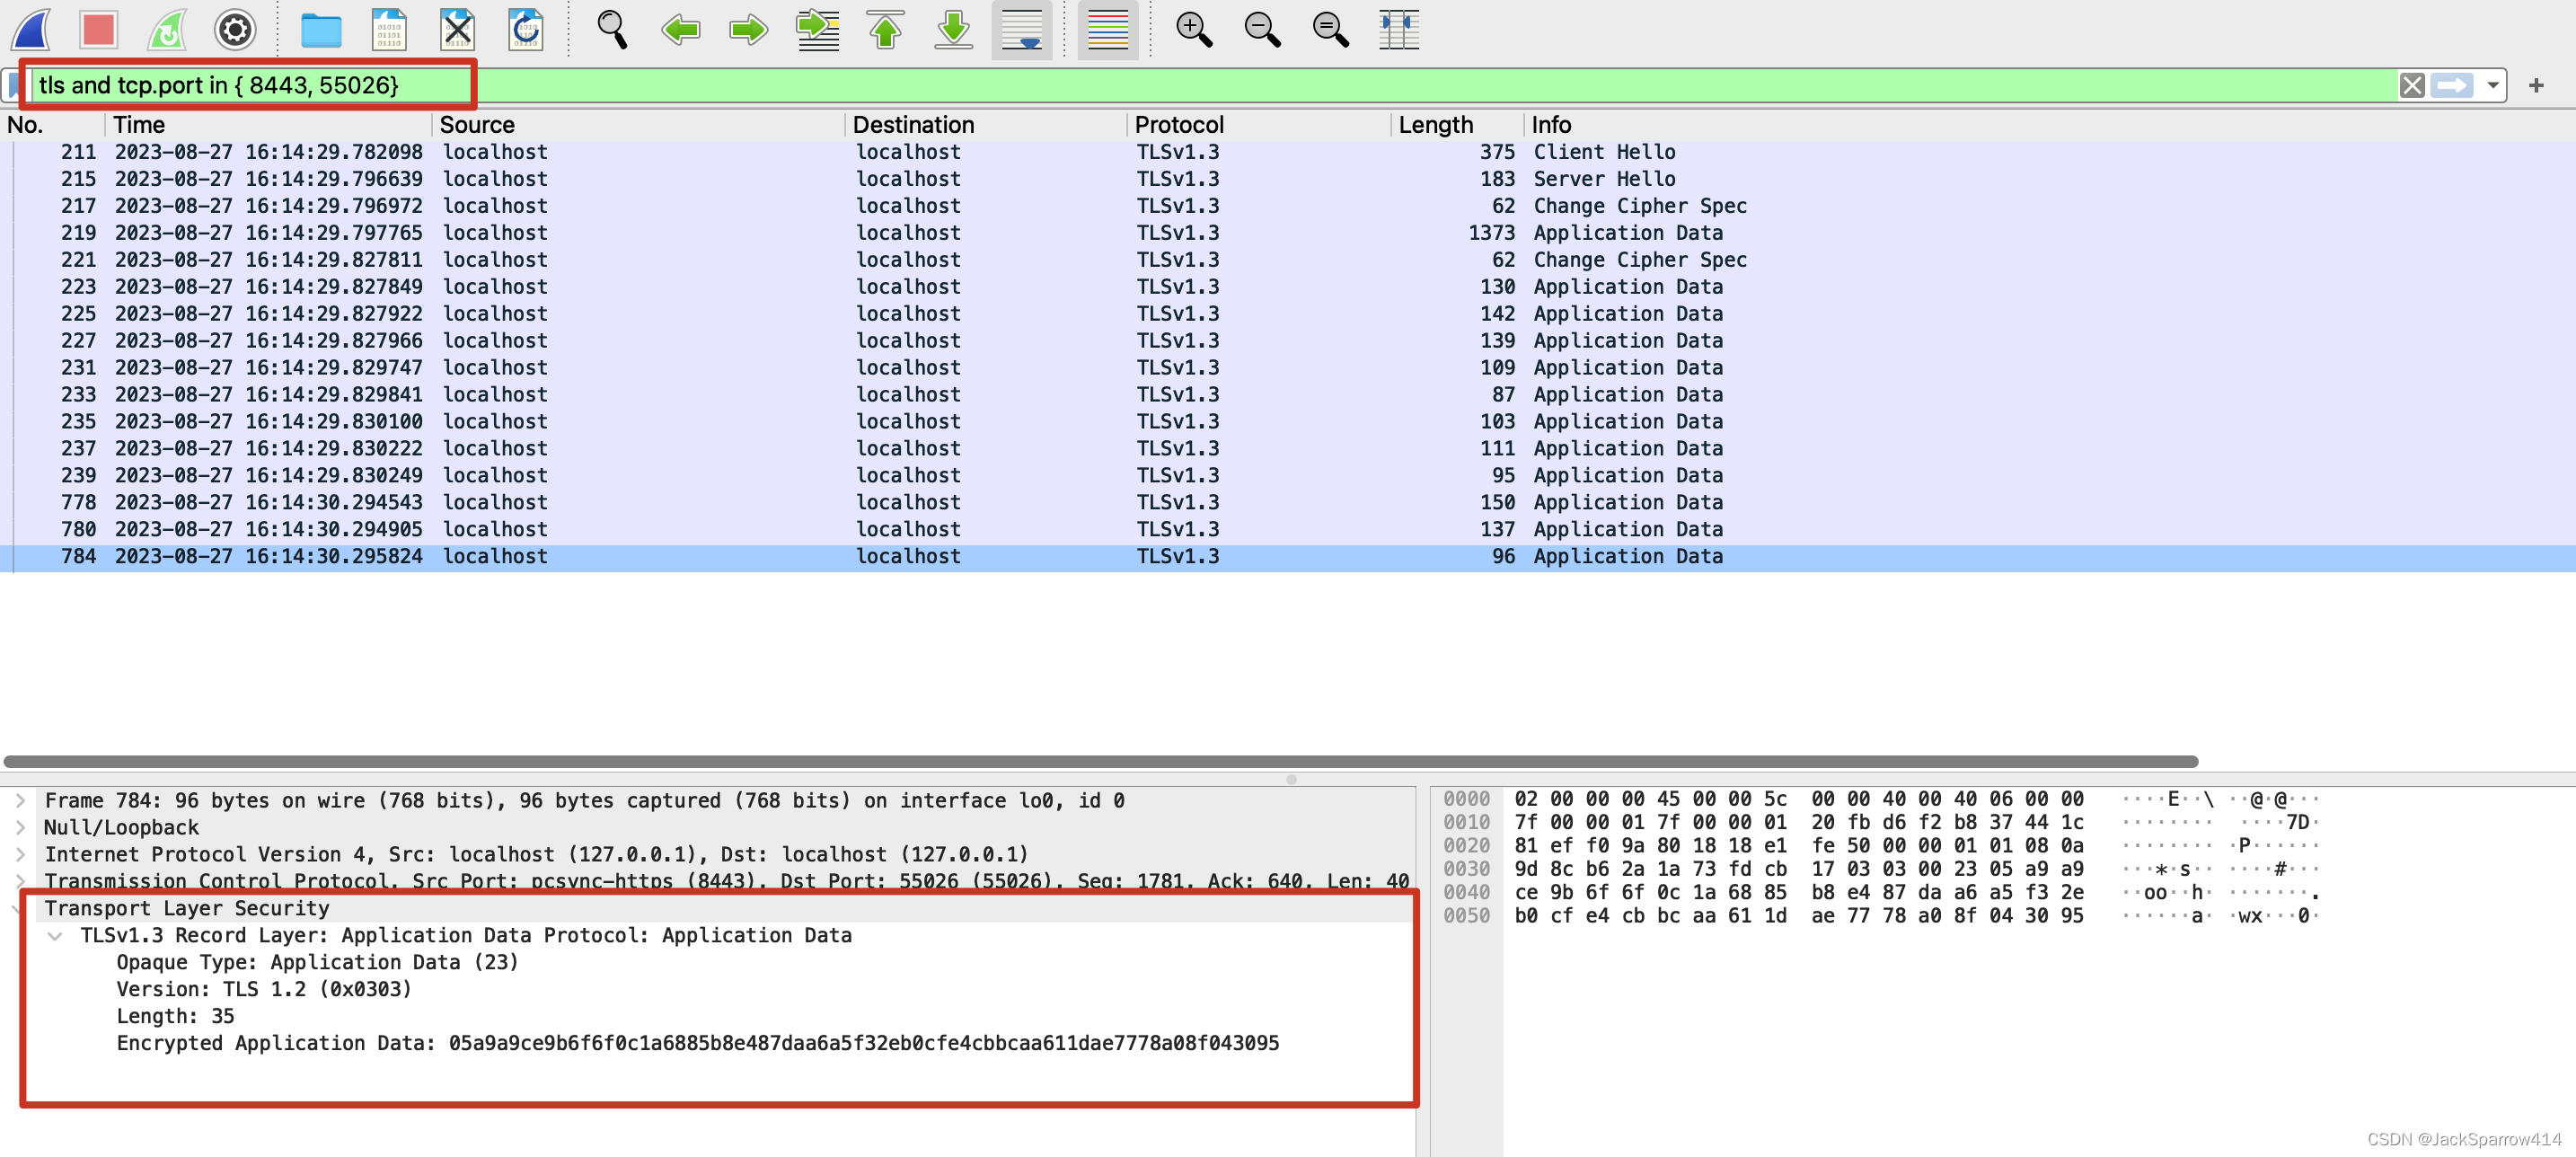Screen dimensions: 2576x1157
Task: Restart the current capture
Action: [x=167, y=30]
